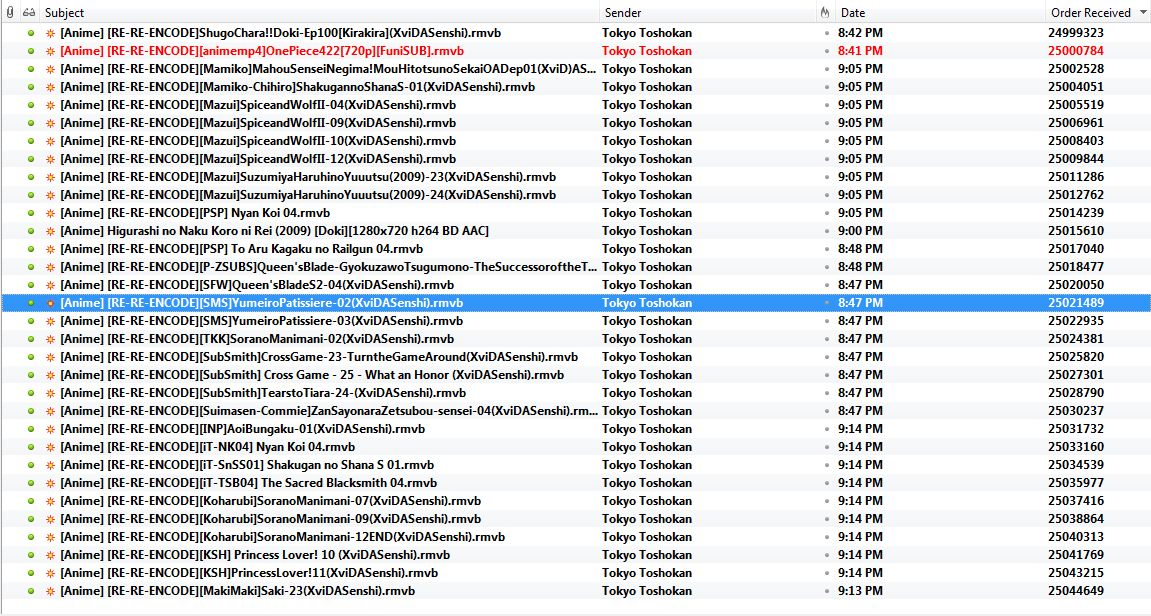Click the star icon beside To Aru Kagaku no Railgun 04
This screenshot has height=616, width=1151.
tap(51, 249)
